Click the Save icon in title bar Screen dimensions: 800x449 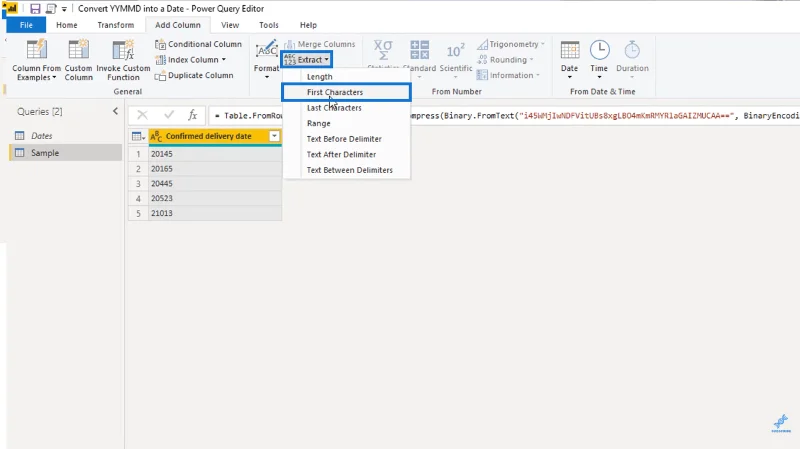click(x=35, y=9)
